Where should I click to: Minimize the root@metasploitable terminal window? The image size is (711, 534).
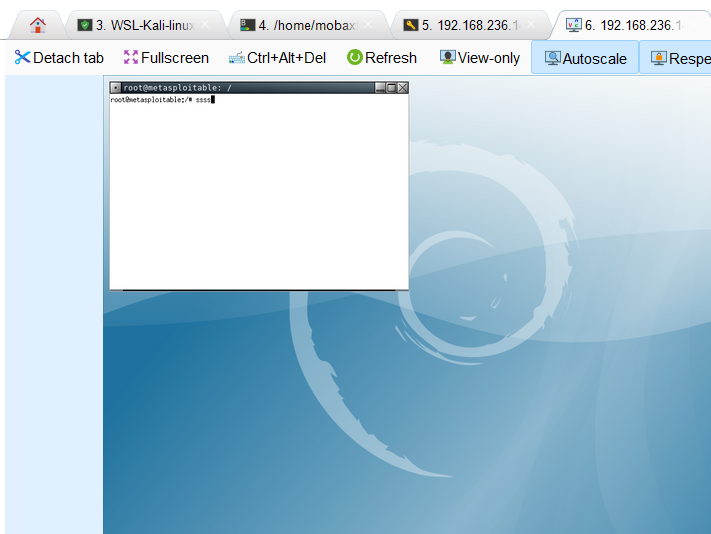pos(380,87)
